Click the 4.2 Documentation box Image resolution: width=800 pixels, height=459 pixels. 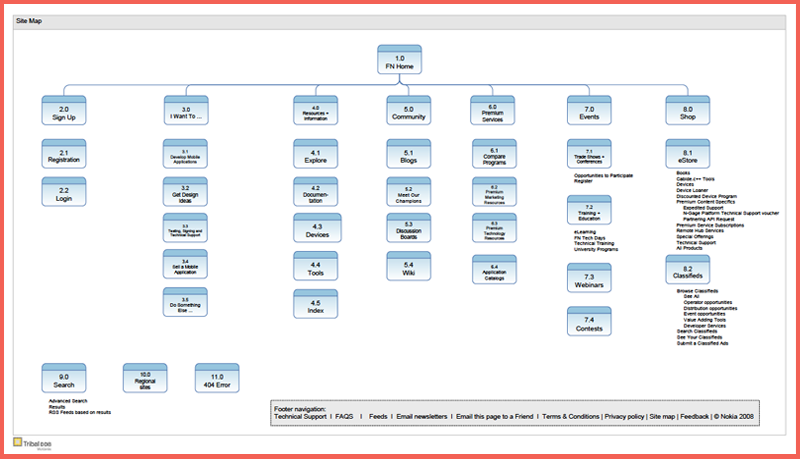[316, 192]
